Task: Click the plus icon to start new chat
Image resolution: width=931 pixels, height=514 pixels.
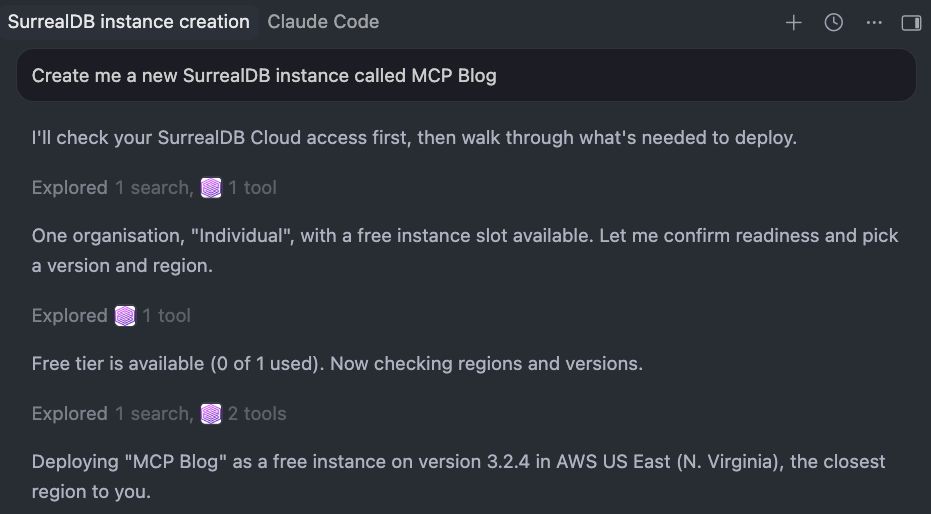Action: [x=793, y=23]
